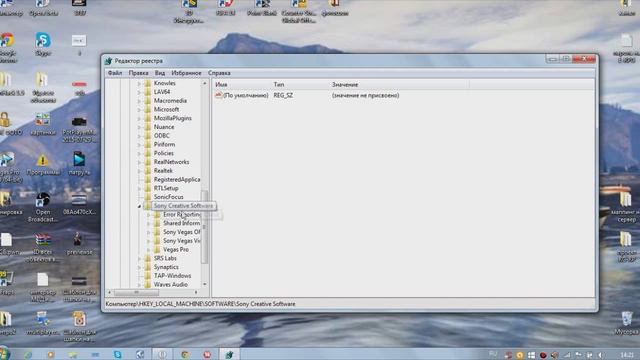Image resolution: width=640 pixels, height=360 pixels.
Task: Click the Shared Information subkey folder icon
Action: tap(157, 223)
